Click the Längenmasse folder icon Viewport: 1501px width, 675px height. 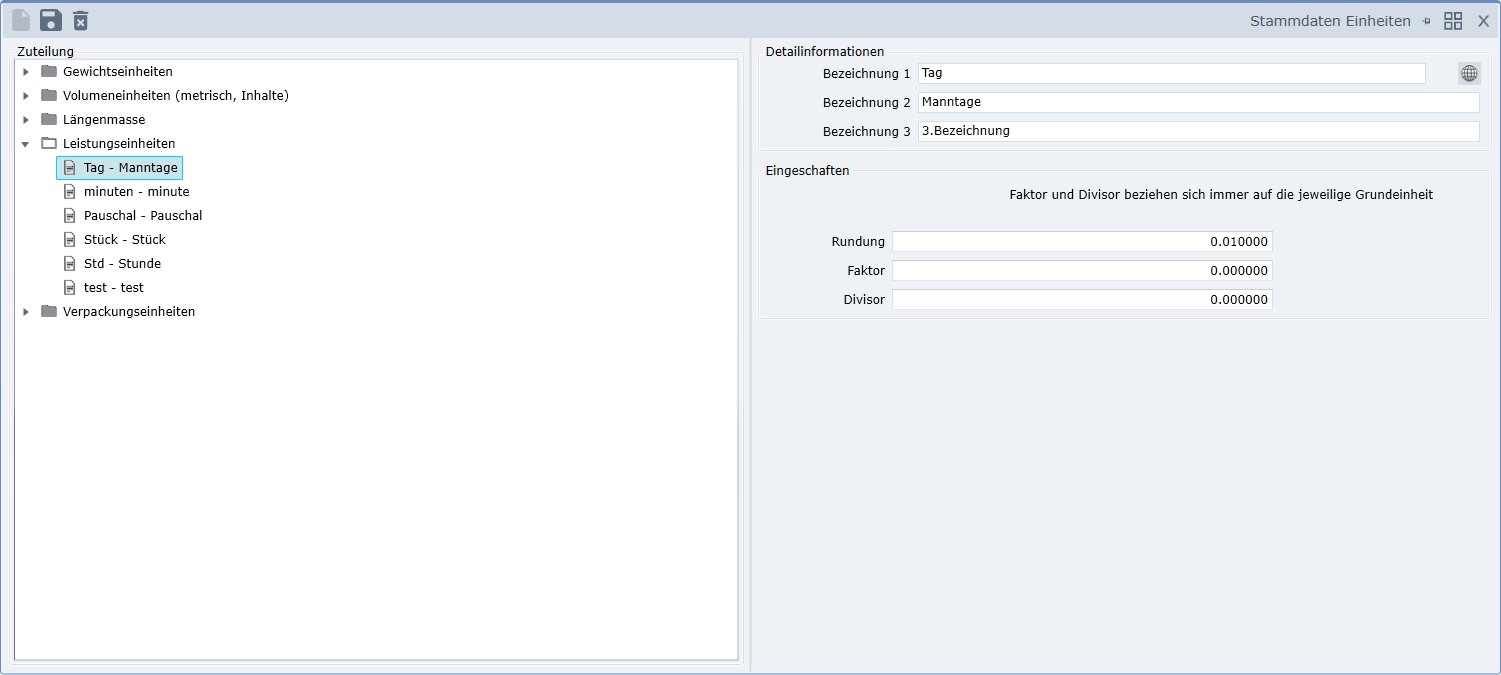pos(49,119)
